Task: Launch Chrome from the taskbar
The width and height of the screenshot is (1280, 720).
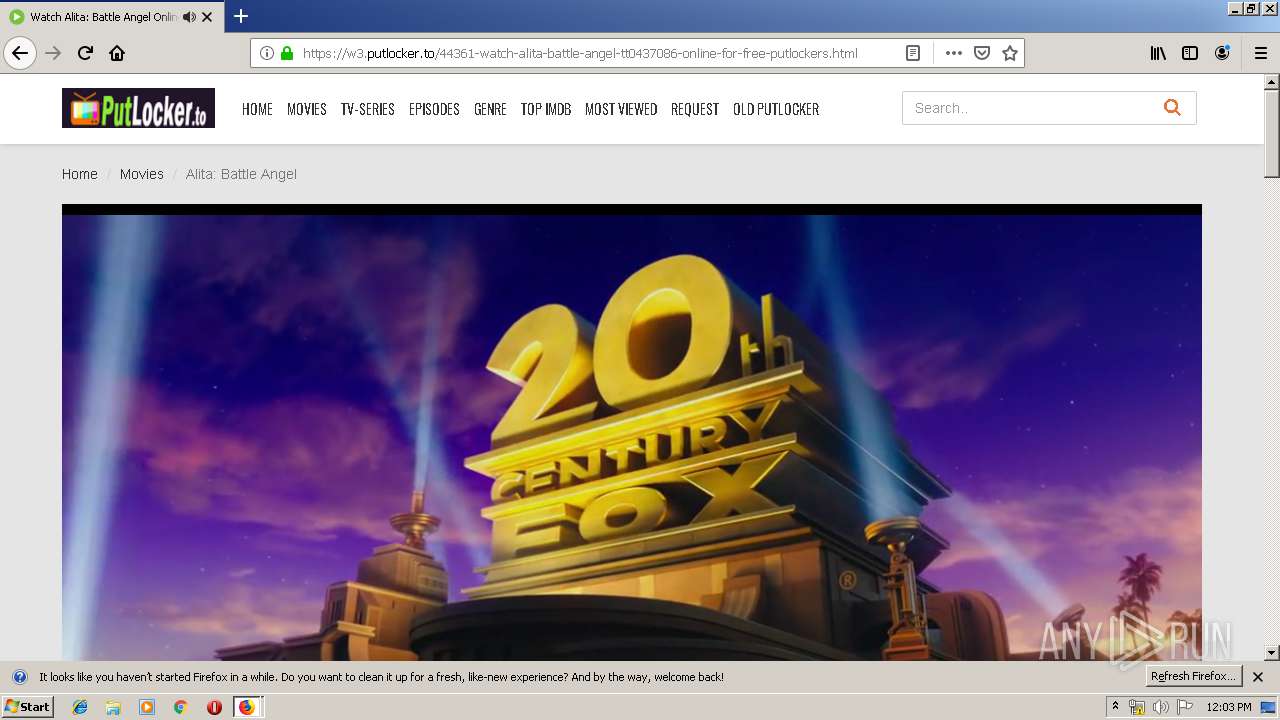Action: 180,707
